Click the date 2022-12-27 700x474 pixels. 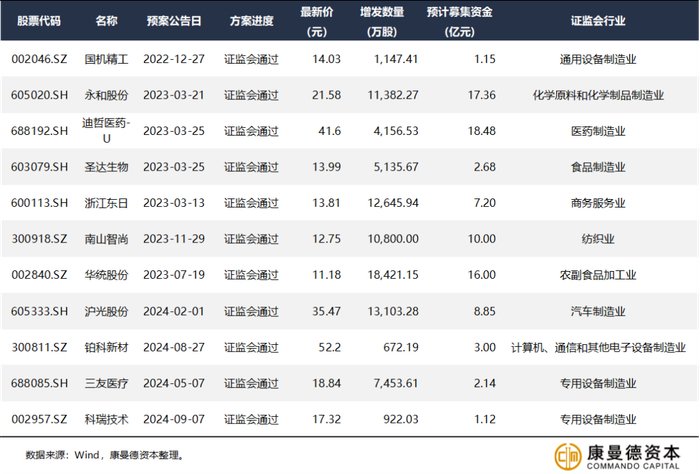(174, 59)
